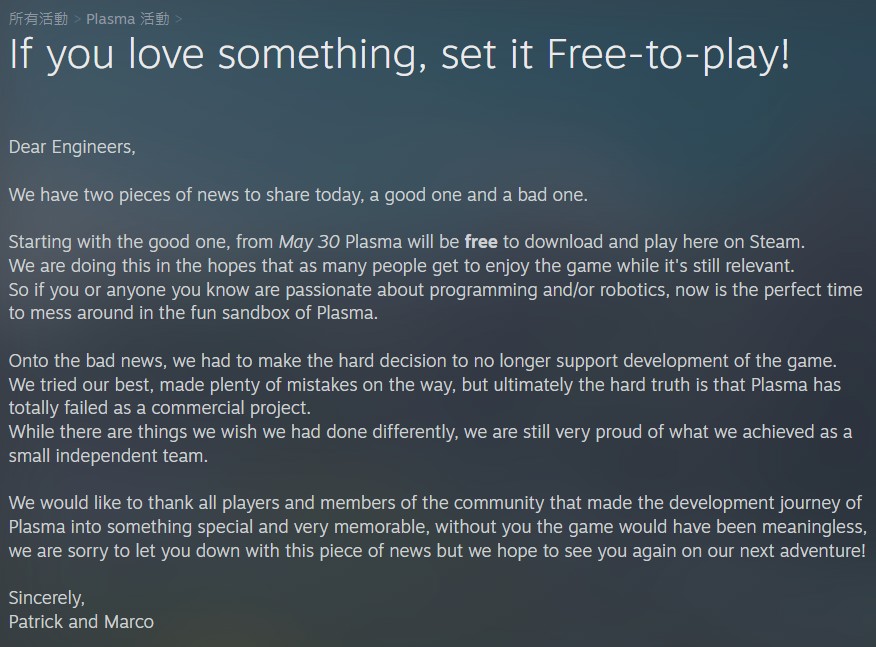This screenshot has height=647, width=876.
Task: Click the Patrick and Marco signature
Action: [81, 622]
